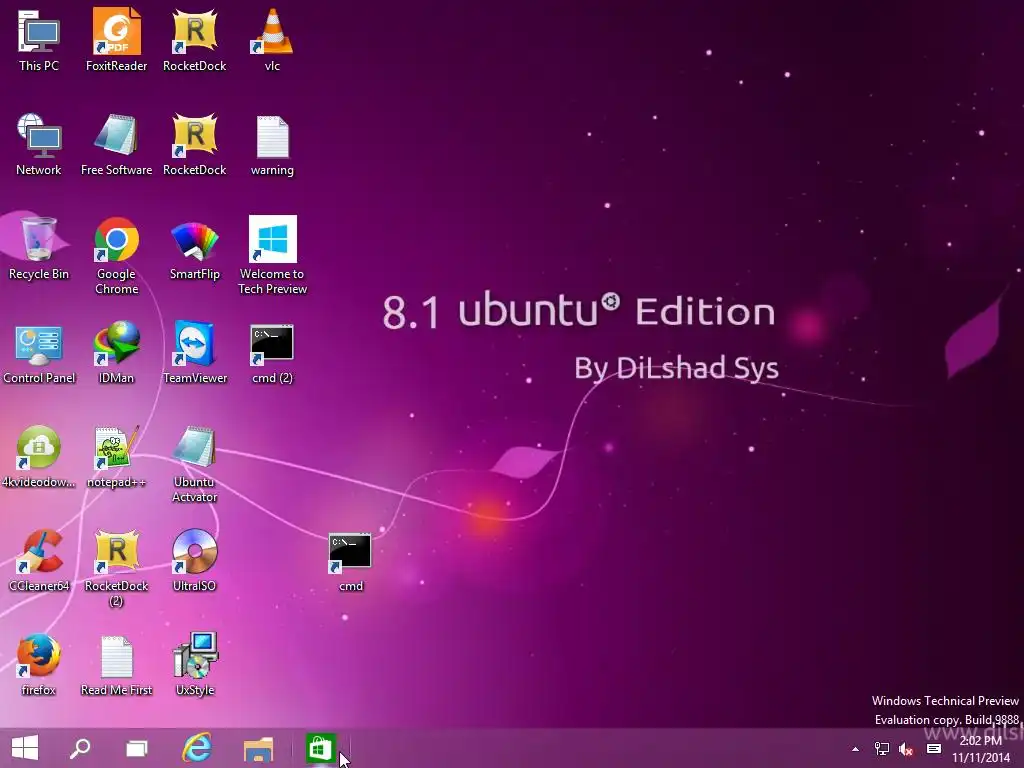This screenshot has width=1024, height=768.
Task: Open the Ubuntu Actvator file
Action: click(x=195, y=464)
